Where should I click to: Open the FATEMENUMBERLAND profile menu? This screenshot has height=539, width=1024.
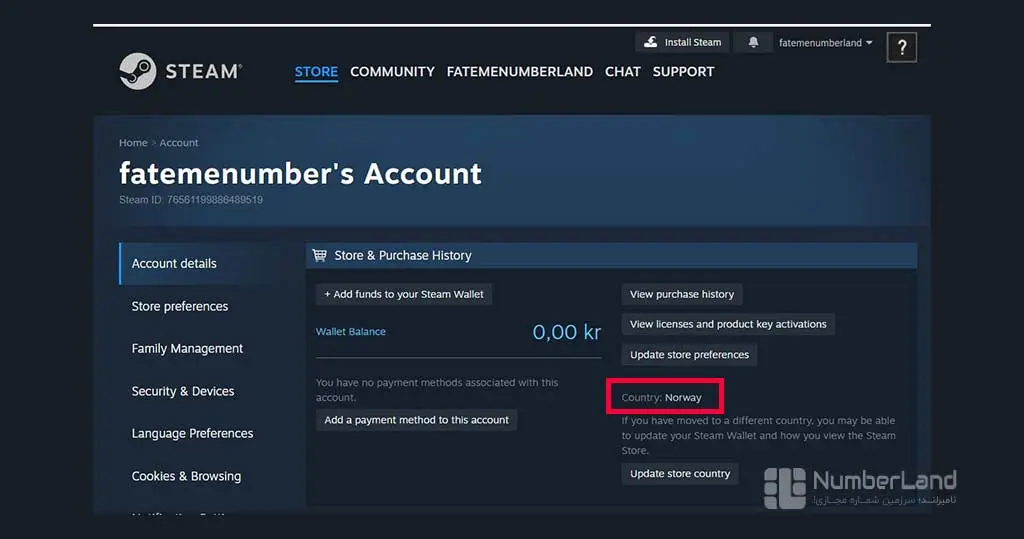pyautogui.click(x=520, y=72)
